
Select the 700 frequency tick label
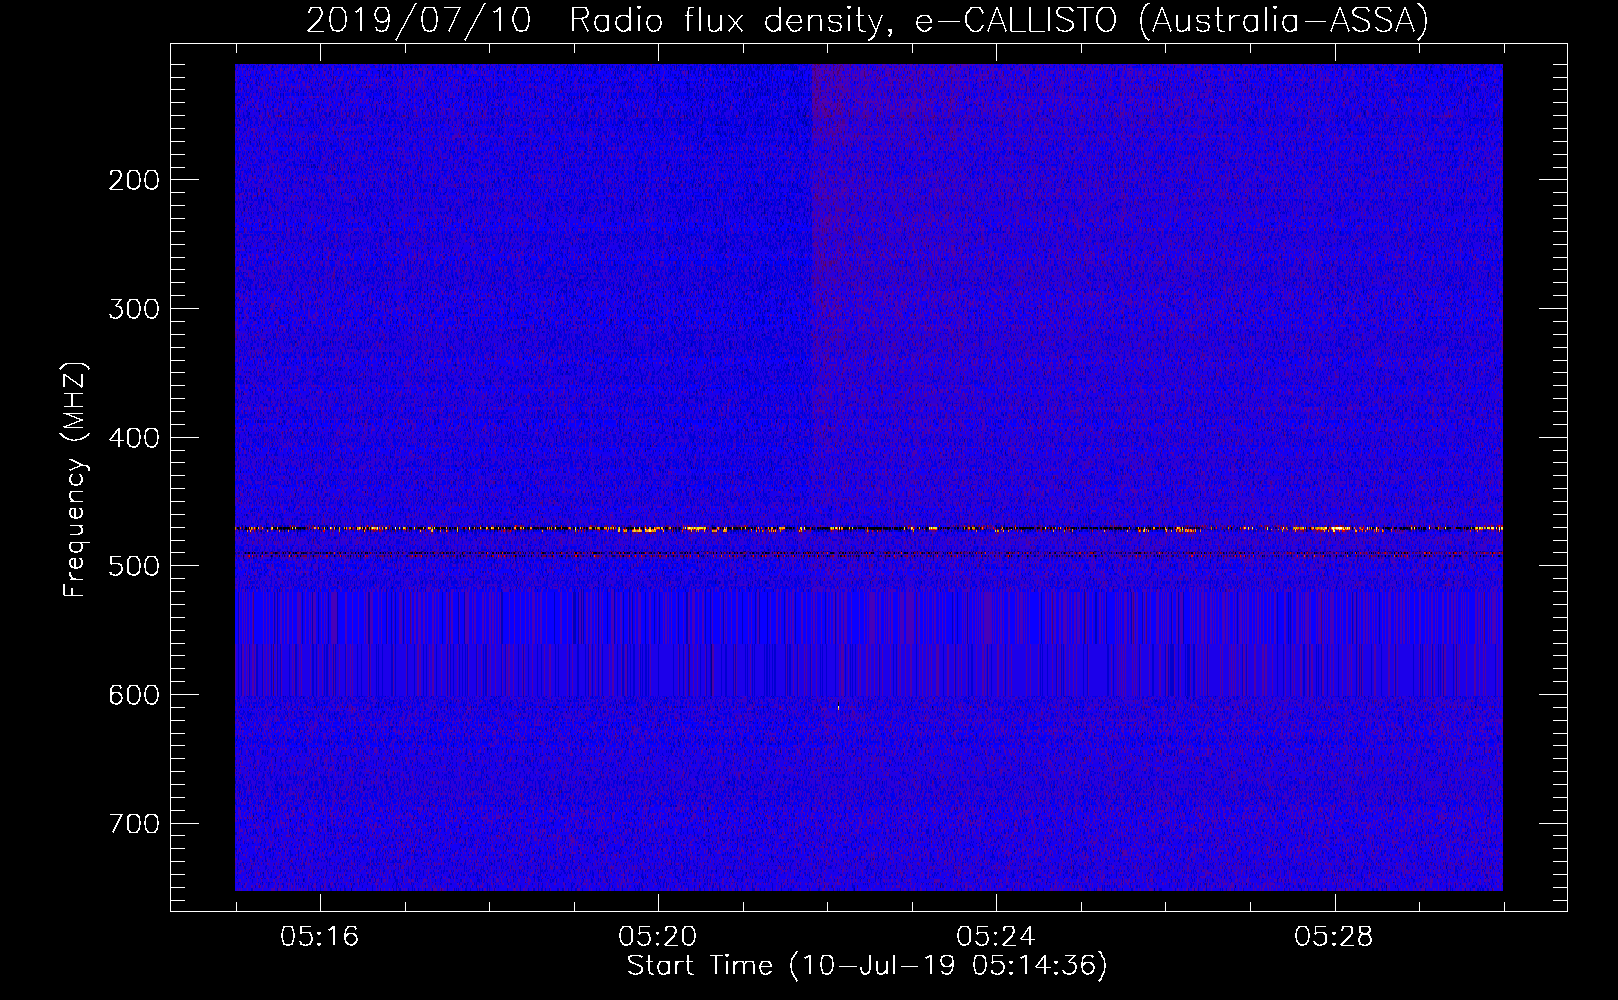pyautogui.click(x=134, y=824)
